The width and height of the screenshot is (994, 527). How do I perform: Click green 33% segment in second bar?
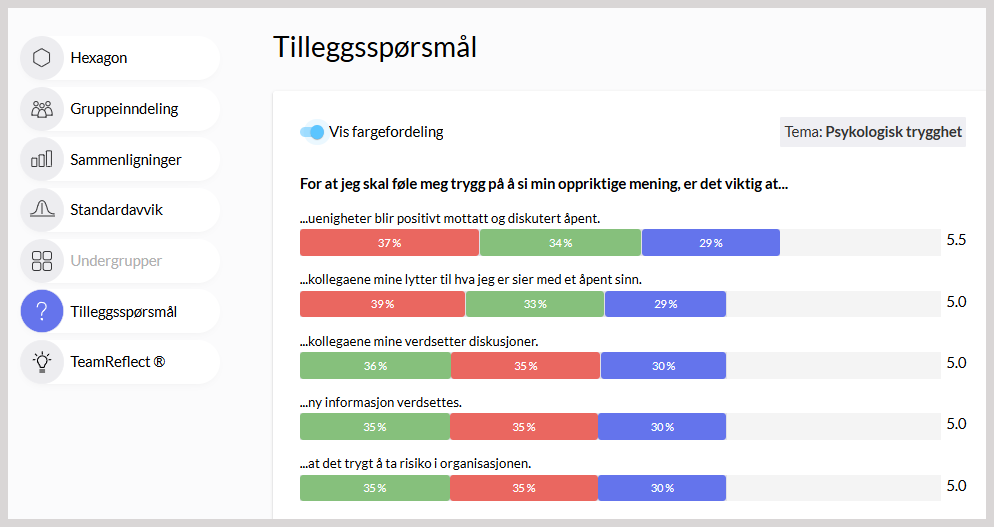pyautogui.click(x=534, y=304)
